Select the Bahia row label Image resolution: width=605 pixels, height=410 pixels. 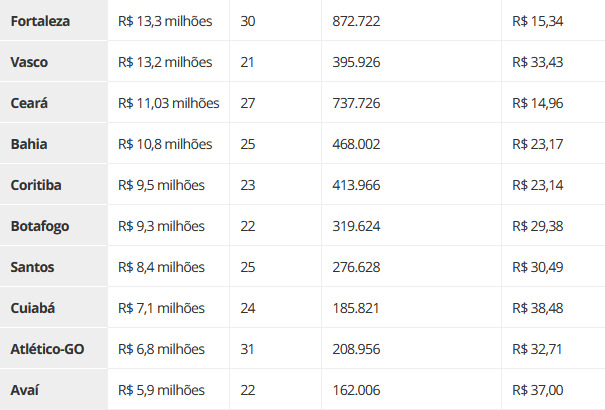click(x=53, y=144)
